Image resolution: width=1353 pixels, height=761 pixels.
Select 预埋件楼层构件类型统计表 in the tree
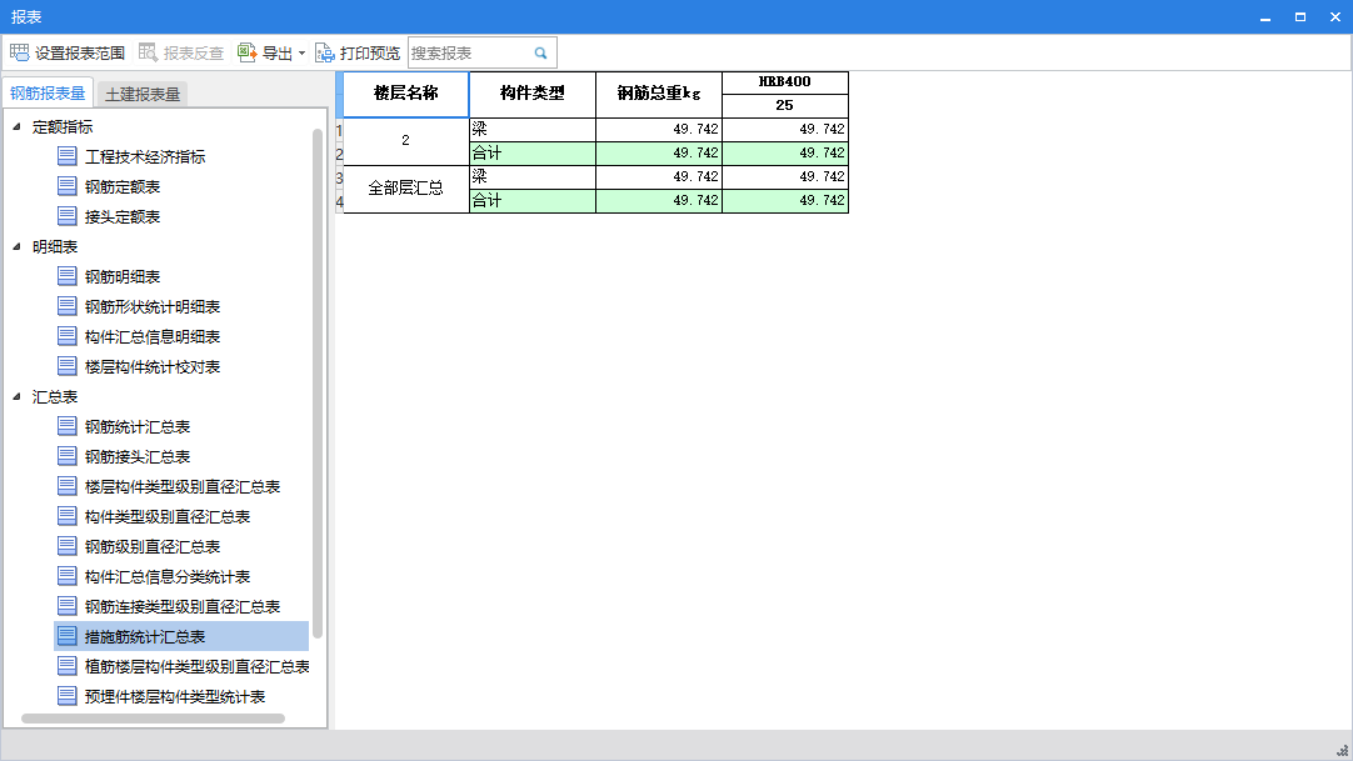click(175, 697)
